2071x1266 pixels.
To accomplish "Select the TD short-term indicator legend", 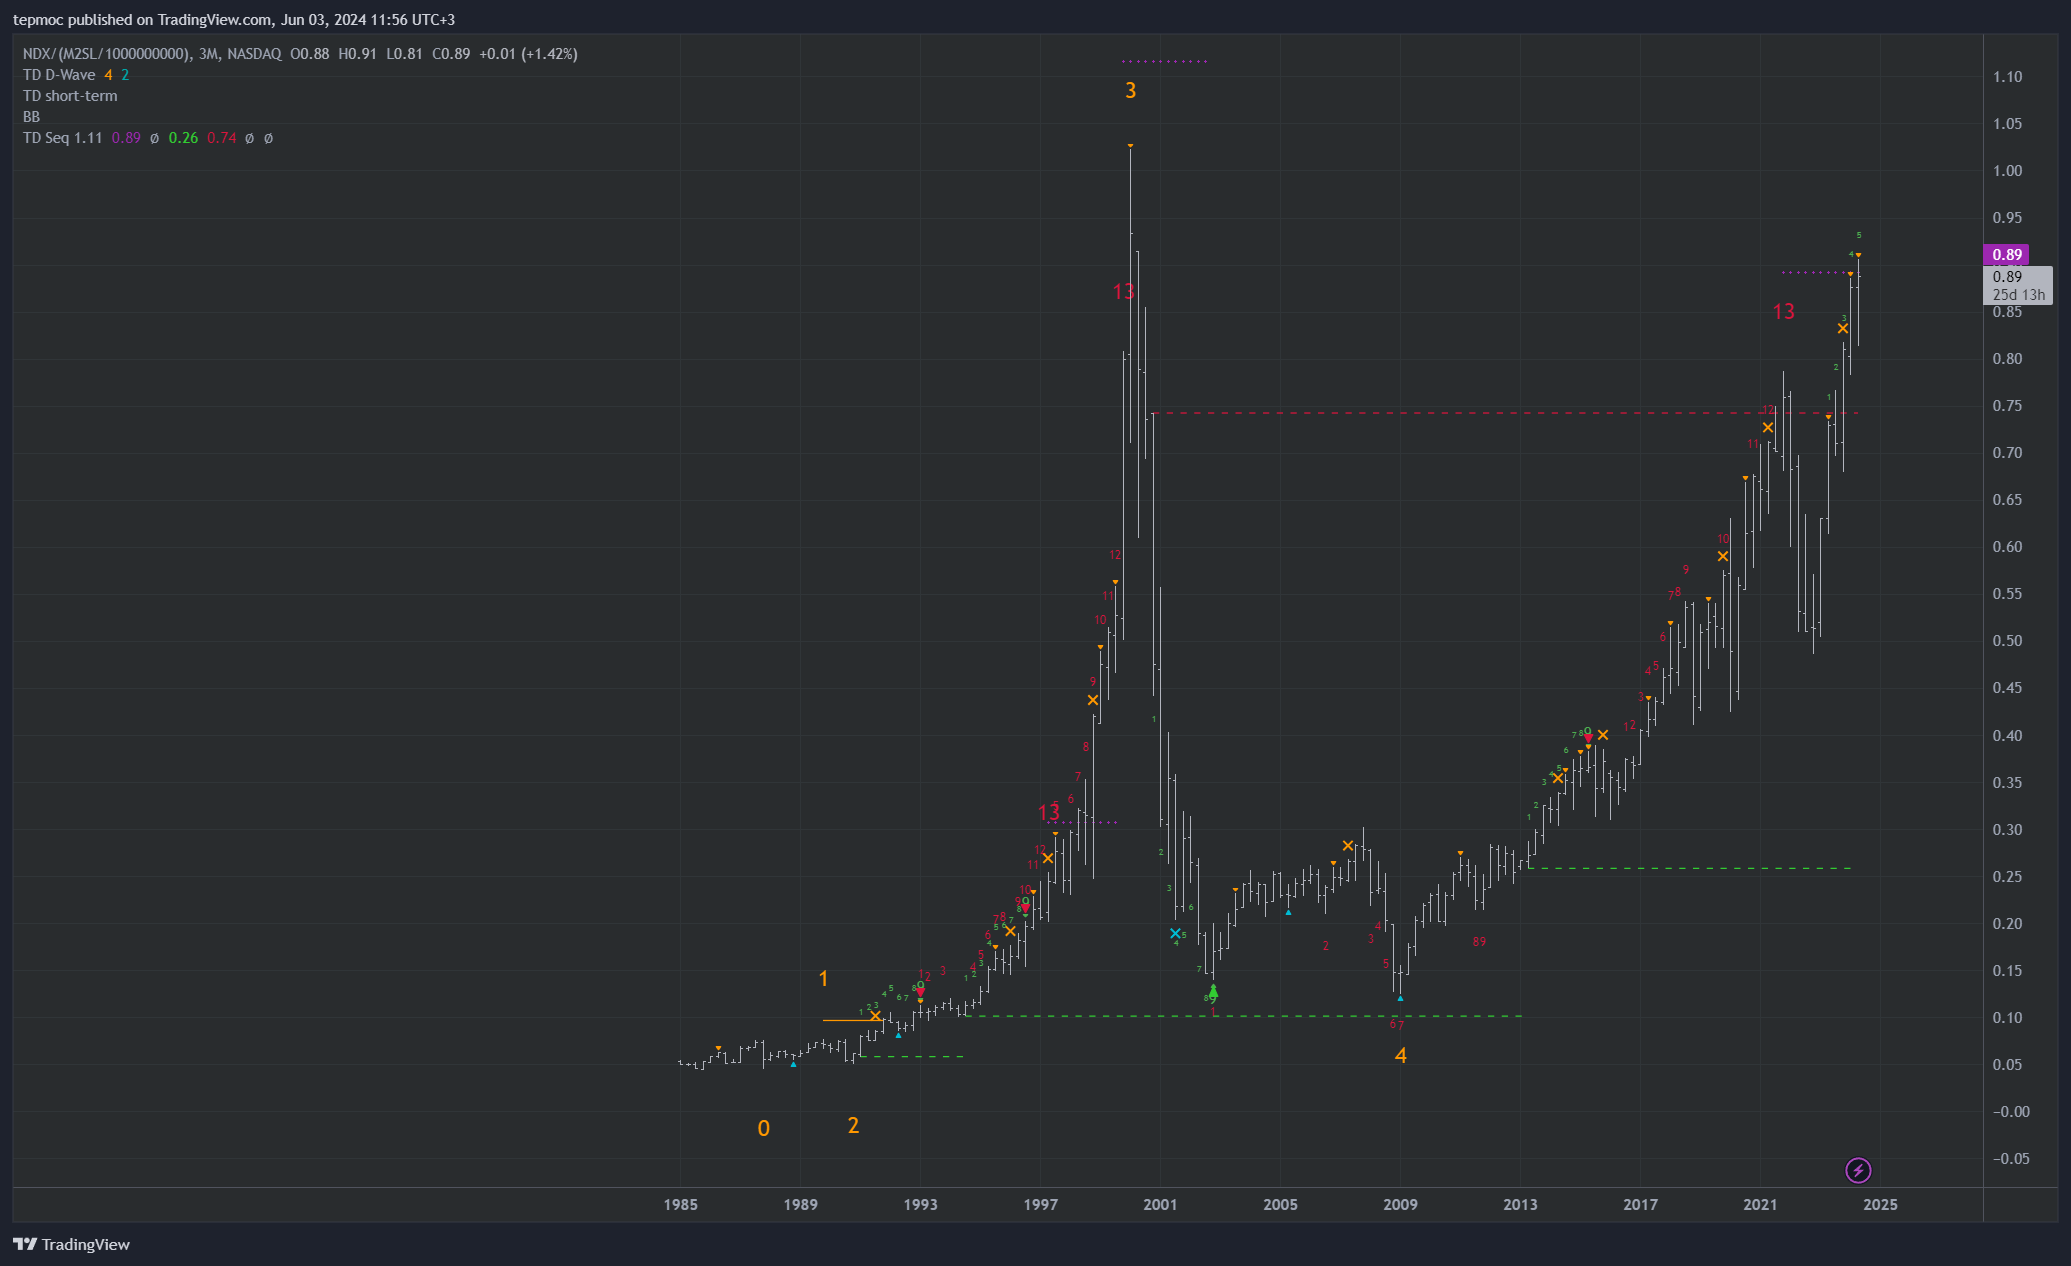I will (70, 96).
